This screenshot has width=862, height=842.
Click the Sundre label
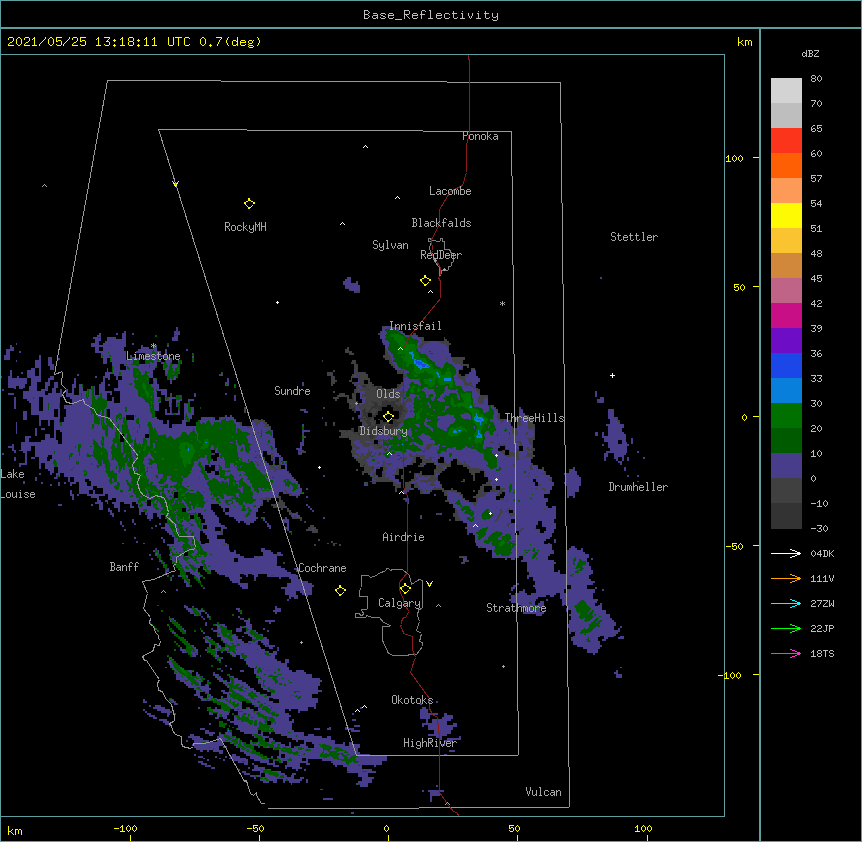pyautogui.click(x=292, y=391)
